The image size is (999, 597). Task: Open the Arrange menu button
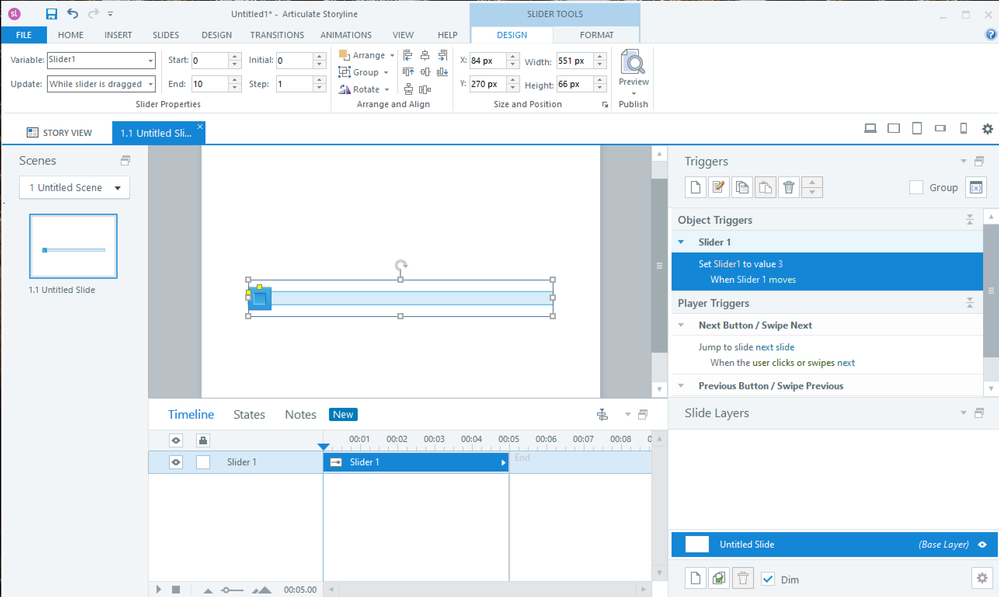[367, 55]
